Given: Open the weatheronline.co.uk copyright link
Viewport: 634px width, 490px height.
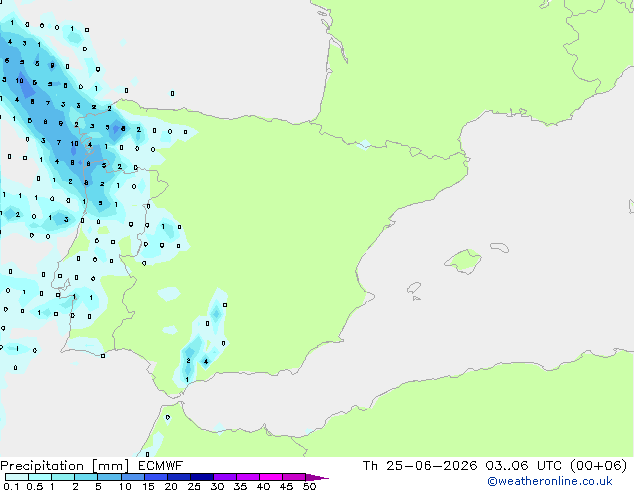Looking at the screenshot, I should 549,481.
